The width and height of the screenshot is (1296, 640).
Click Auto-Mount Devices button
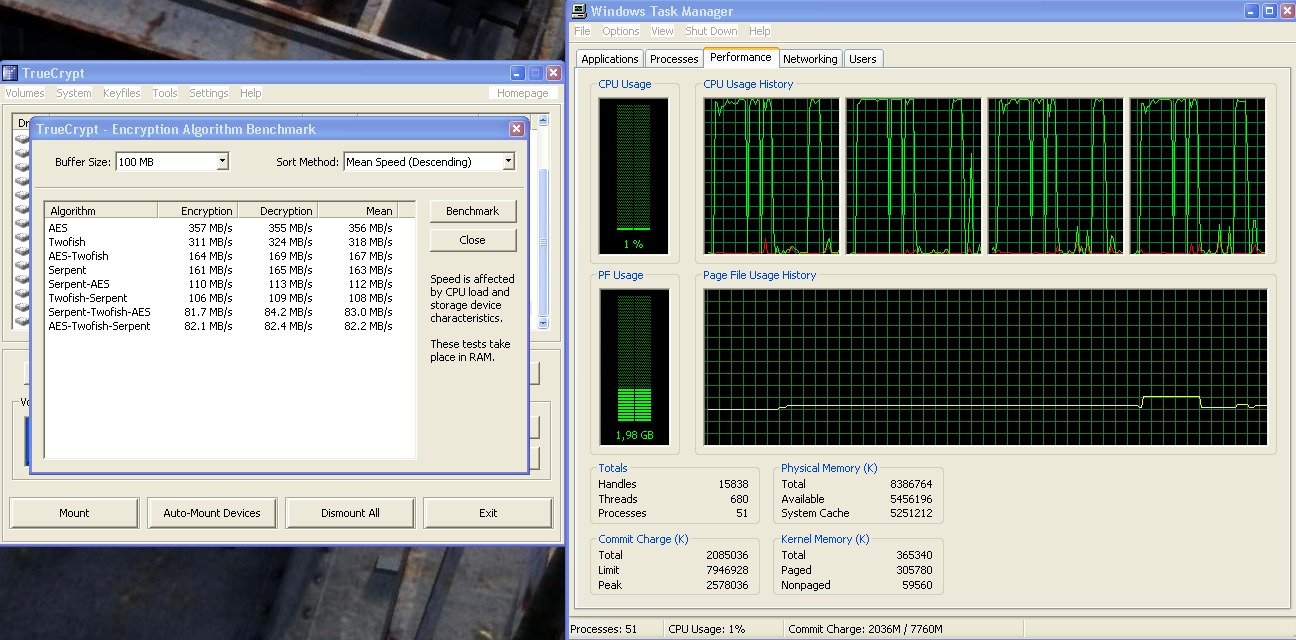(x=212, y=513)
